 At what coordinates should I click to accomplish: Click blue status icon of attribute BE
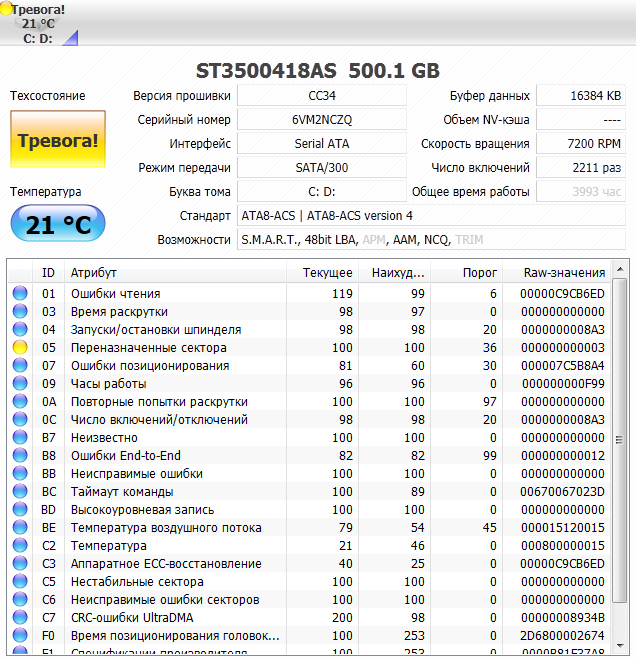click(20, 527)
